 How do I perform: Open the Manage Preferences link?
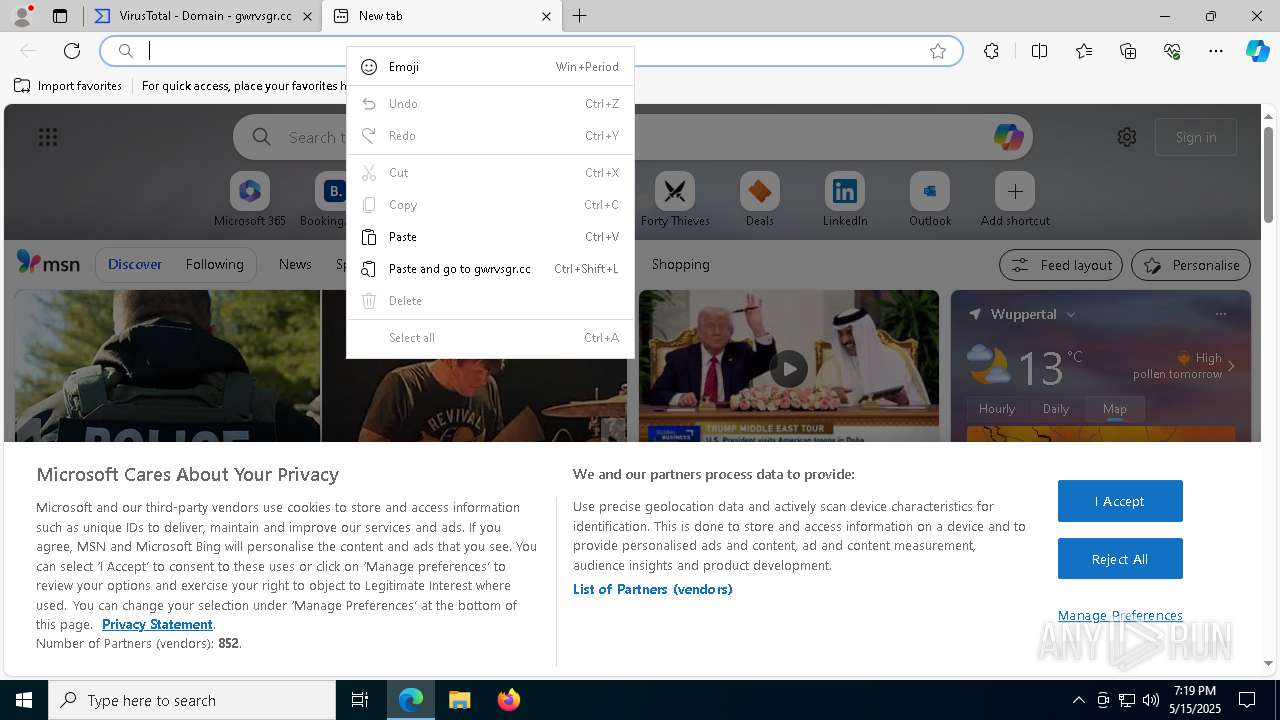(x=1120, y=615)
